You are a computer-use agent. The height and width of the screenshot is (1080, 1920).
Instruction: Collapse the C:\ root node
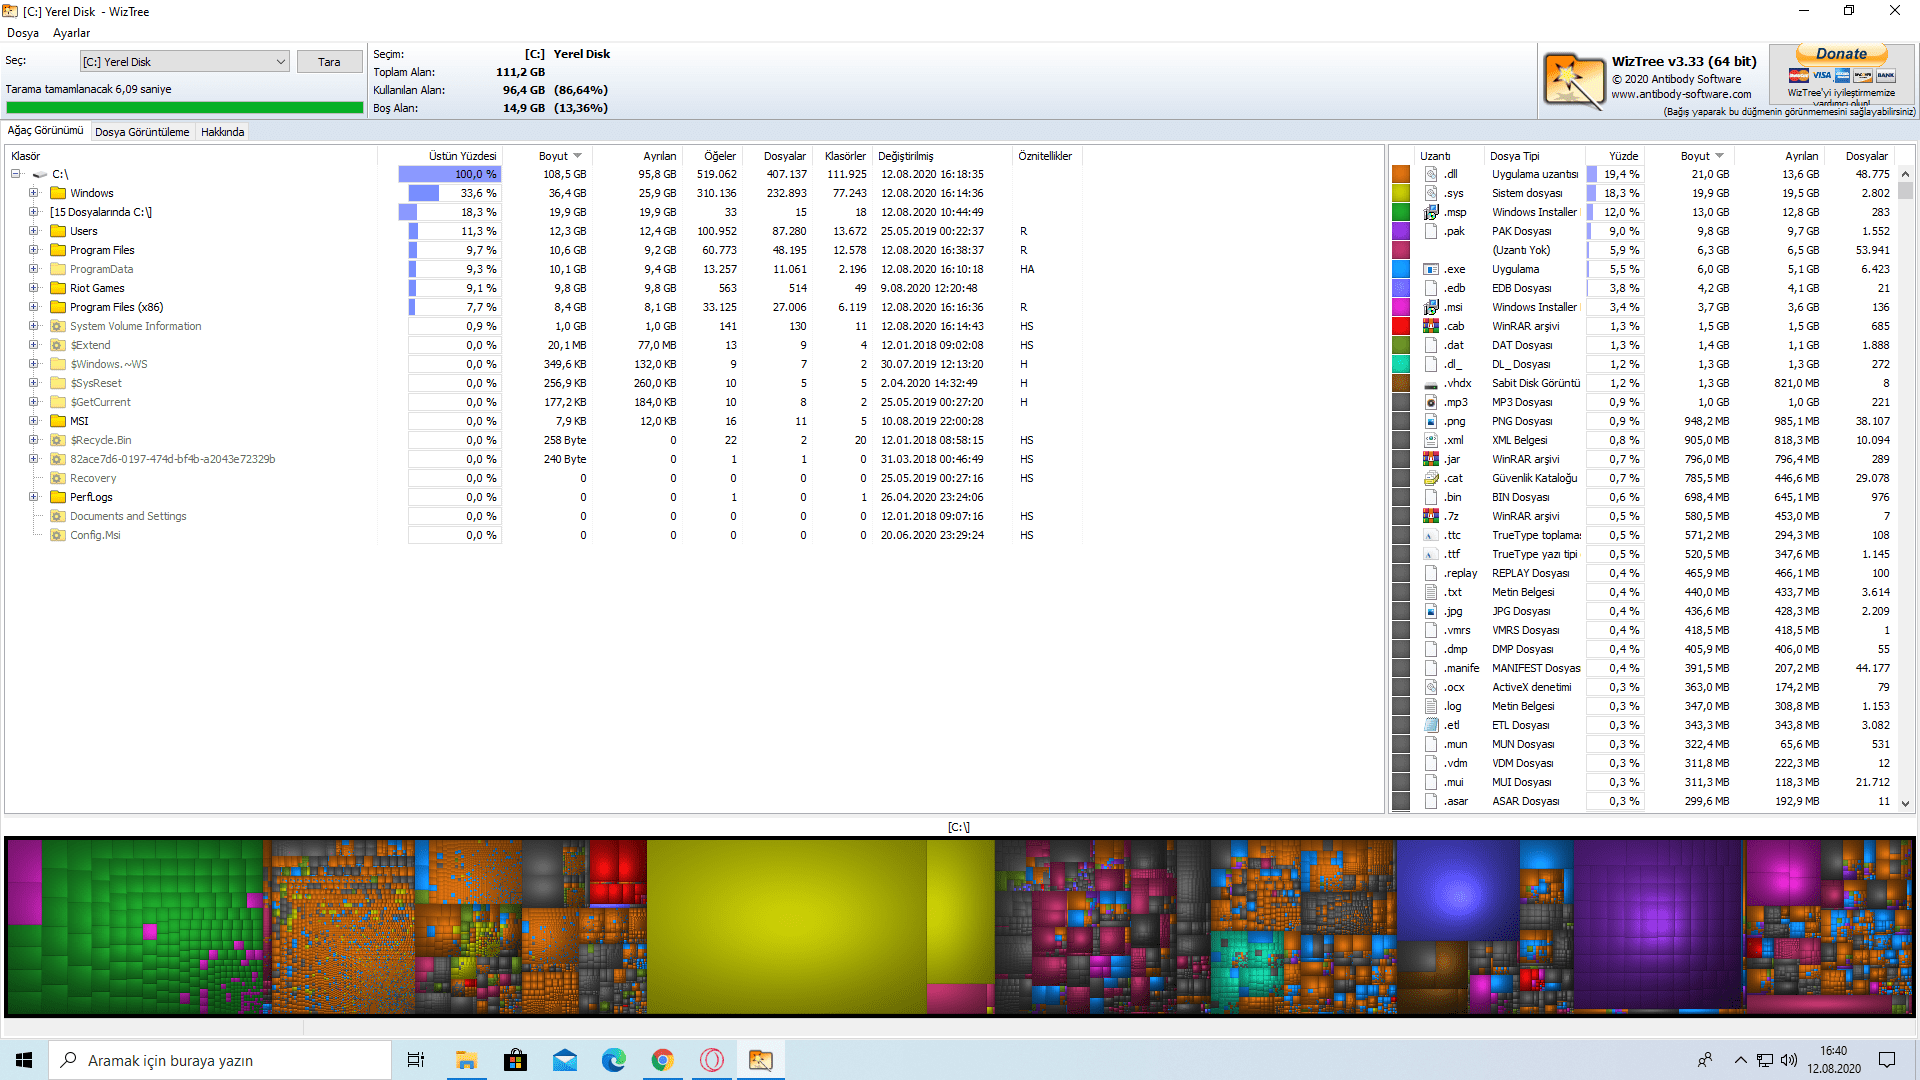tap(16, 174)
